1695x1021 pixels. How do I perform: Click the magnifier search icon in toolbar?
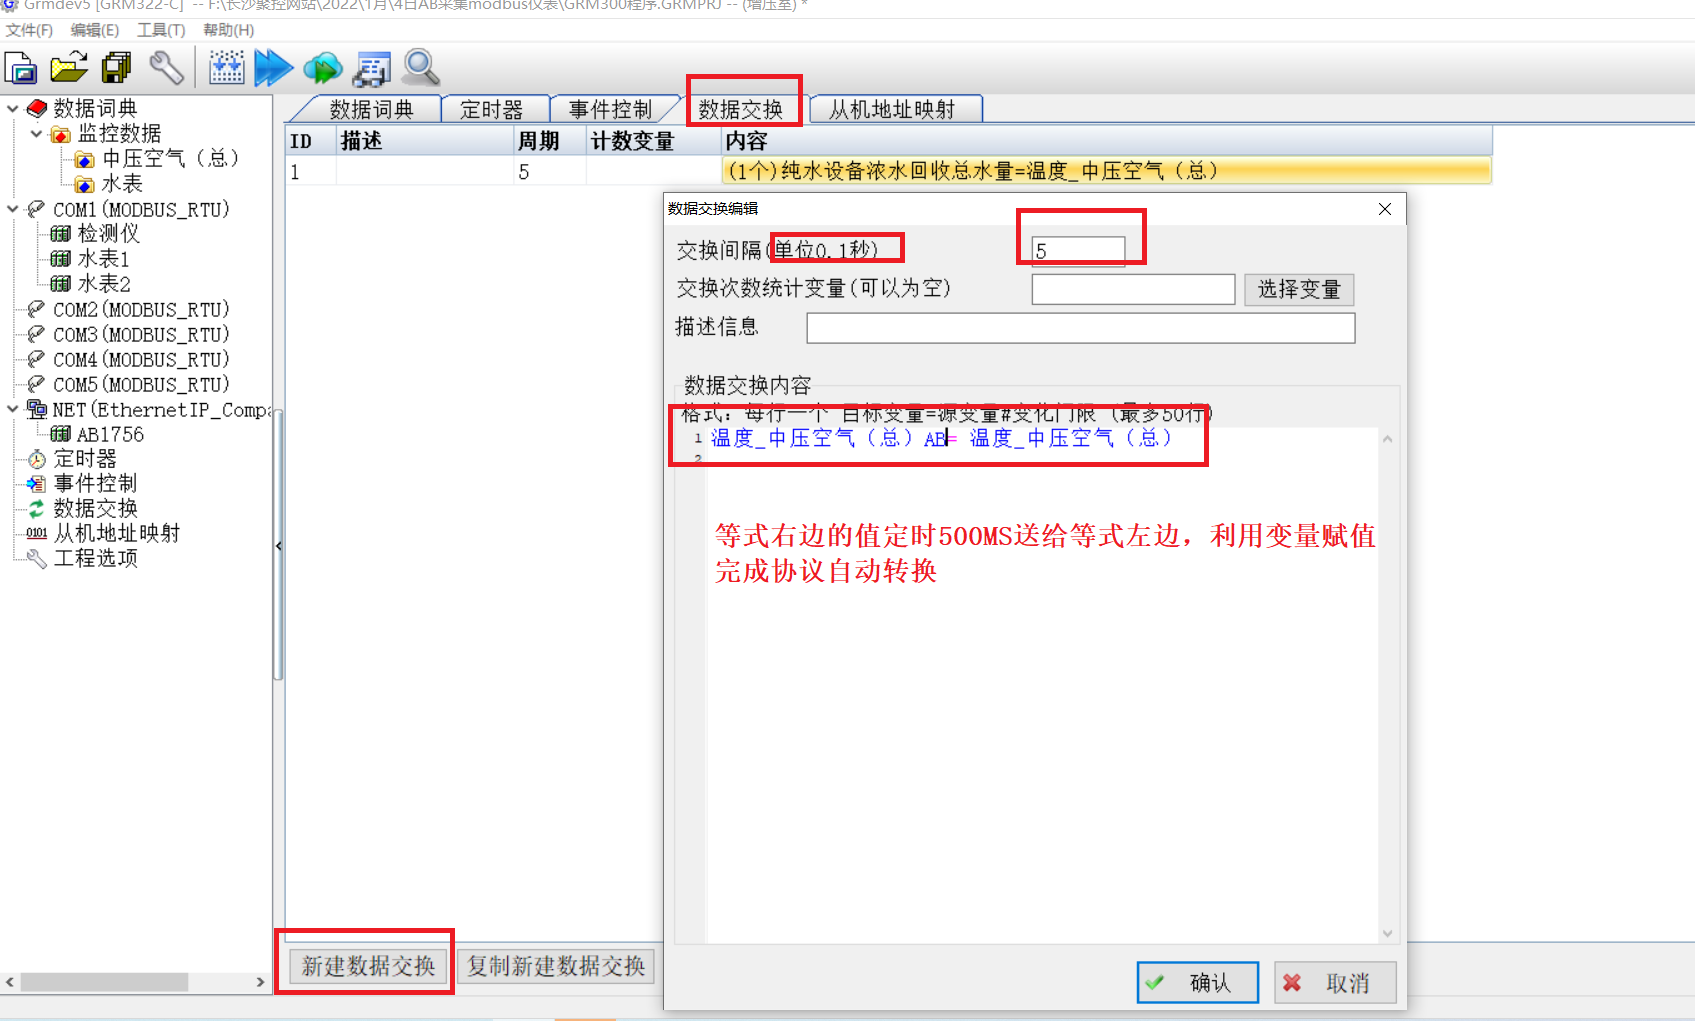click(x=421, y=68)
